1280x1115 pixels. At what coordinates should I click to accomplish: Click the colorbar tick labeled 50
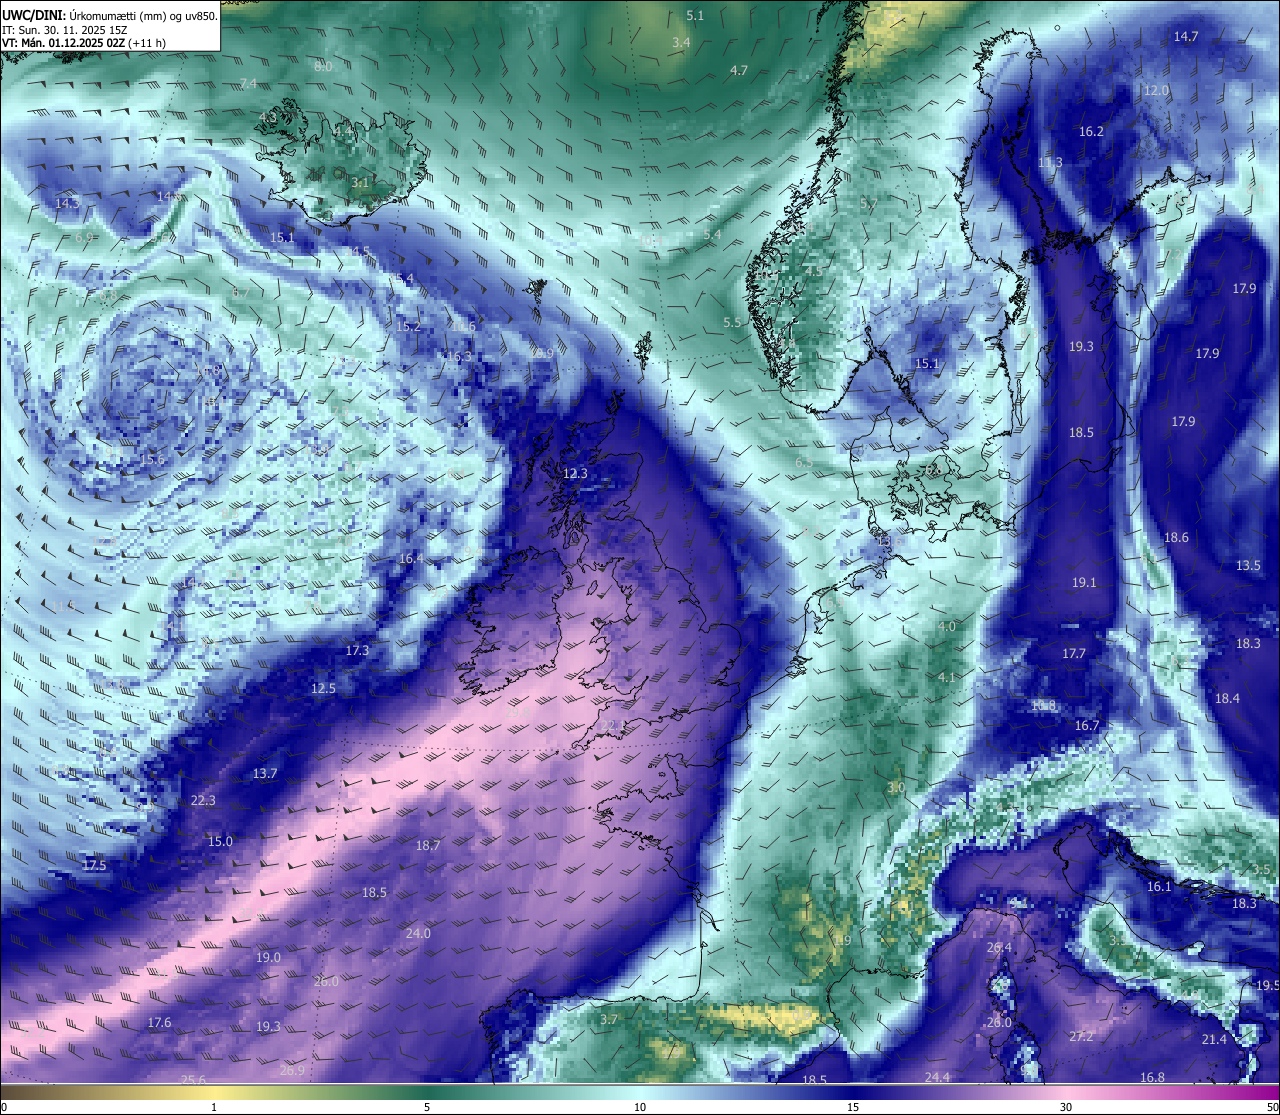[x=1272, y=1107]
